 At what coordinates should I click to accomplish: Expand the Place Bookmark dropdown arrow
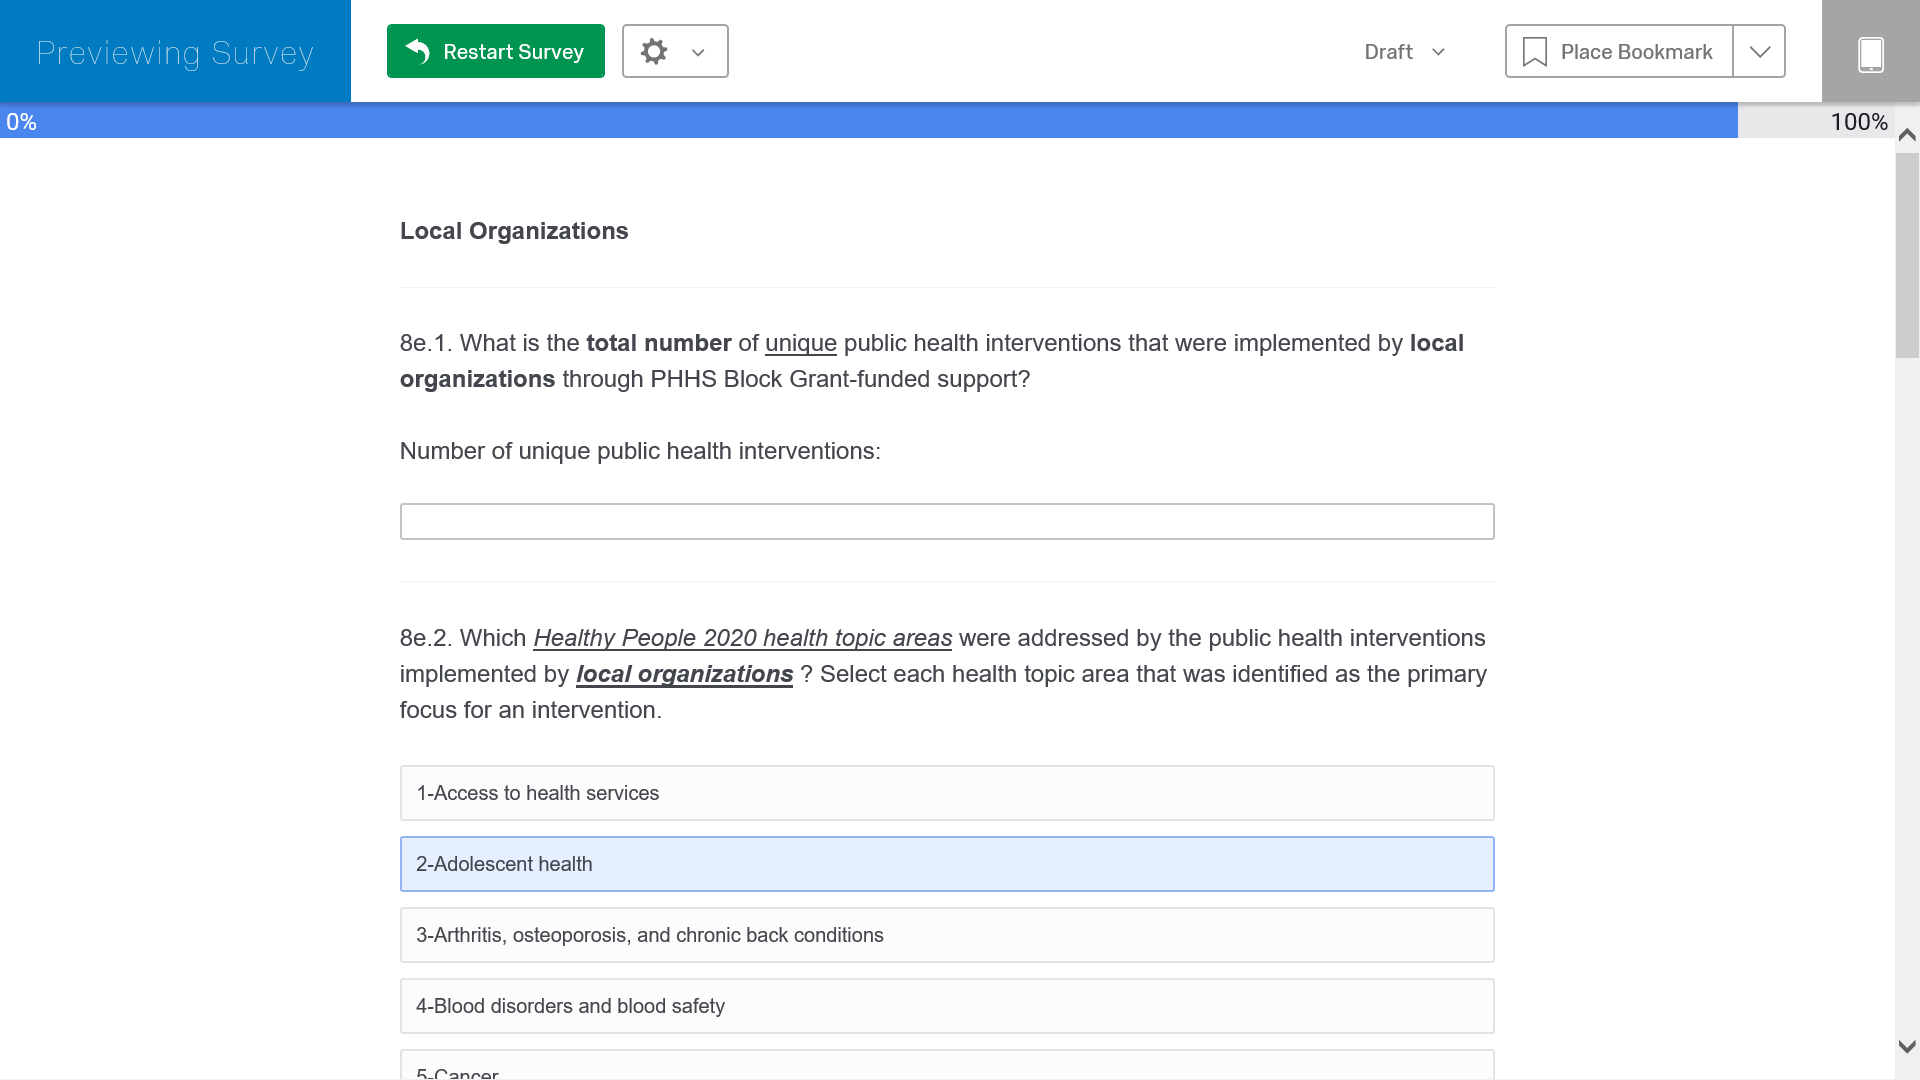[1759, 52]
